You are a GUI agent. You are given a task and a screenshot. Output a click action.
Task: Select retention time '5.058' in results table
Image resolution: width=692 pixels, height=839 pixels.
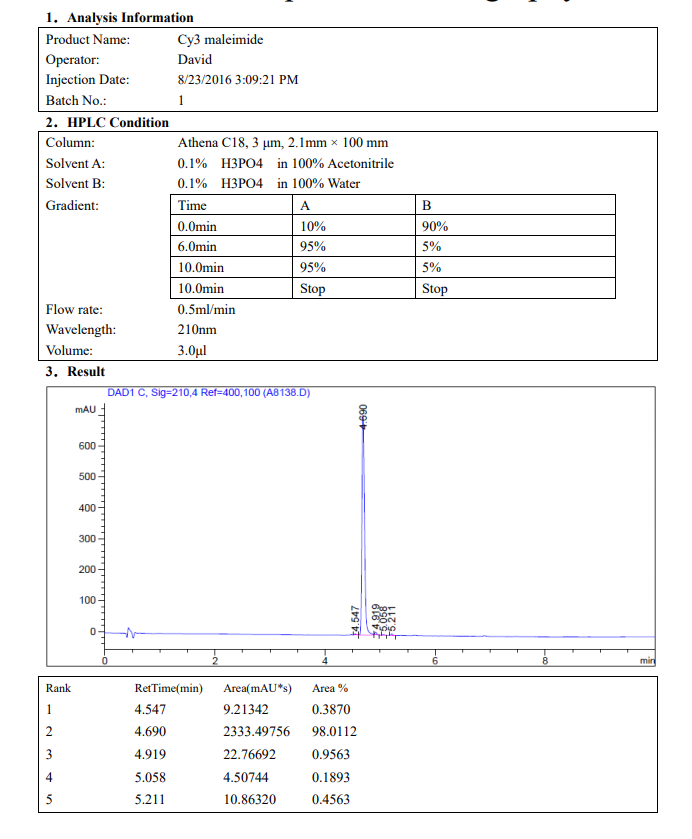[x=150, y=777]
